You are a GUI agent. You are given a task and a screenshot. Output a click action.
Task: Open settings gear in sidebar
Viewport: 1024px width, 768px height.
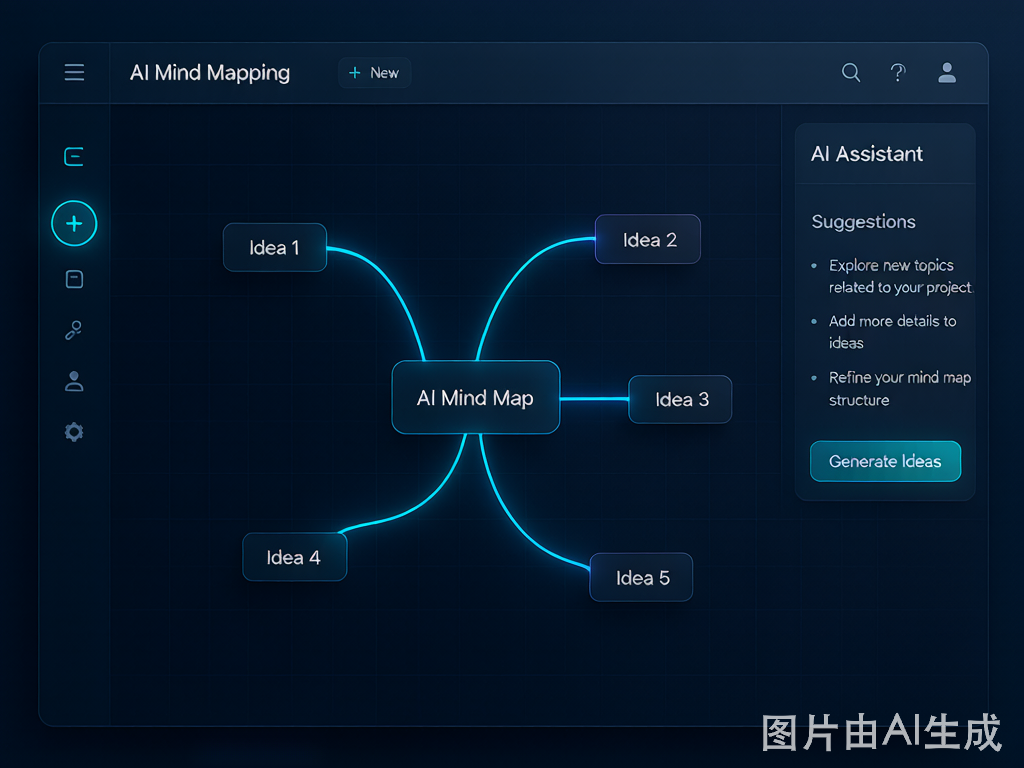(74, 432)
